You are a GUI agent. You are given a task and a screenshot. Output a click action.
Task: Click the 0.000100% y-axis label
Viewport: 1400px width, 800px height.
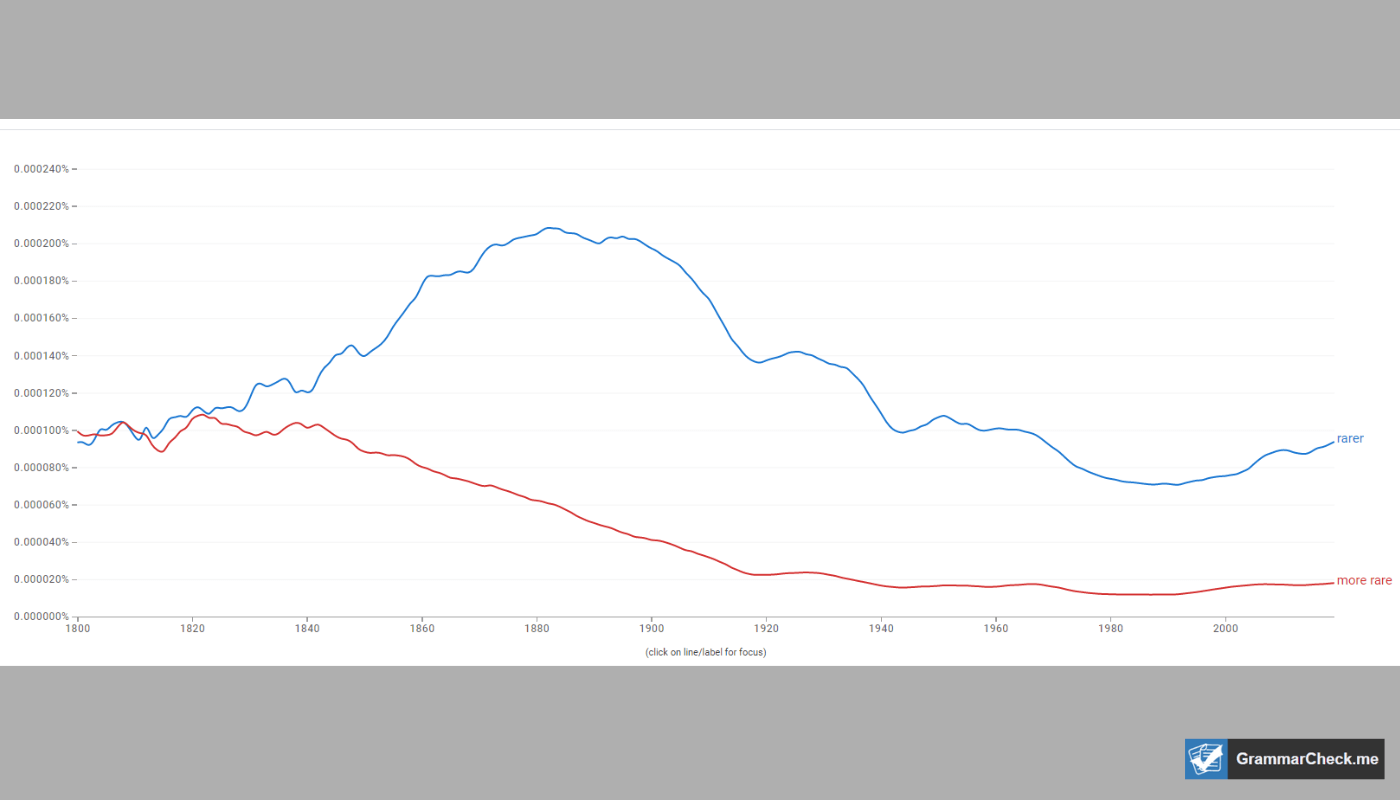(x=41, y=430)
